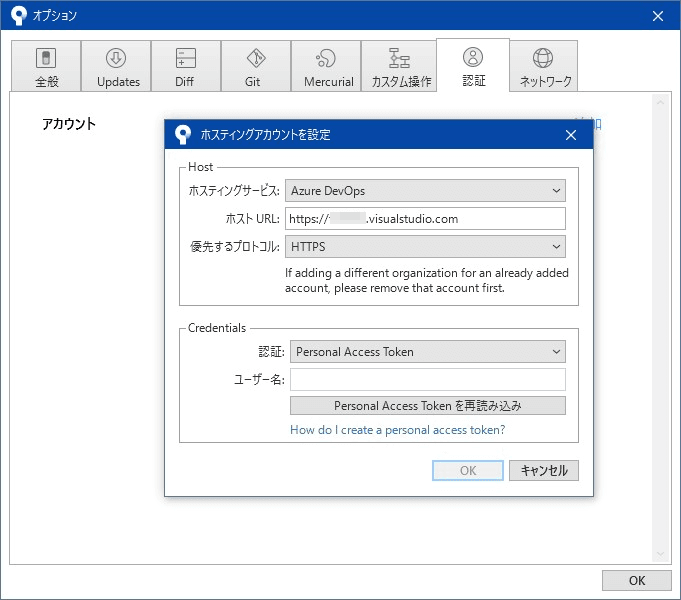Screen dimensions: 681x600
Task: Open 'How do I create a personal access token?' link
Action: [397, 430]
